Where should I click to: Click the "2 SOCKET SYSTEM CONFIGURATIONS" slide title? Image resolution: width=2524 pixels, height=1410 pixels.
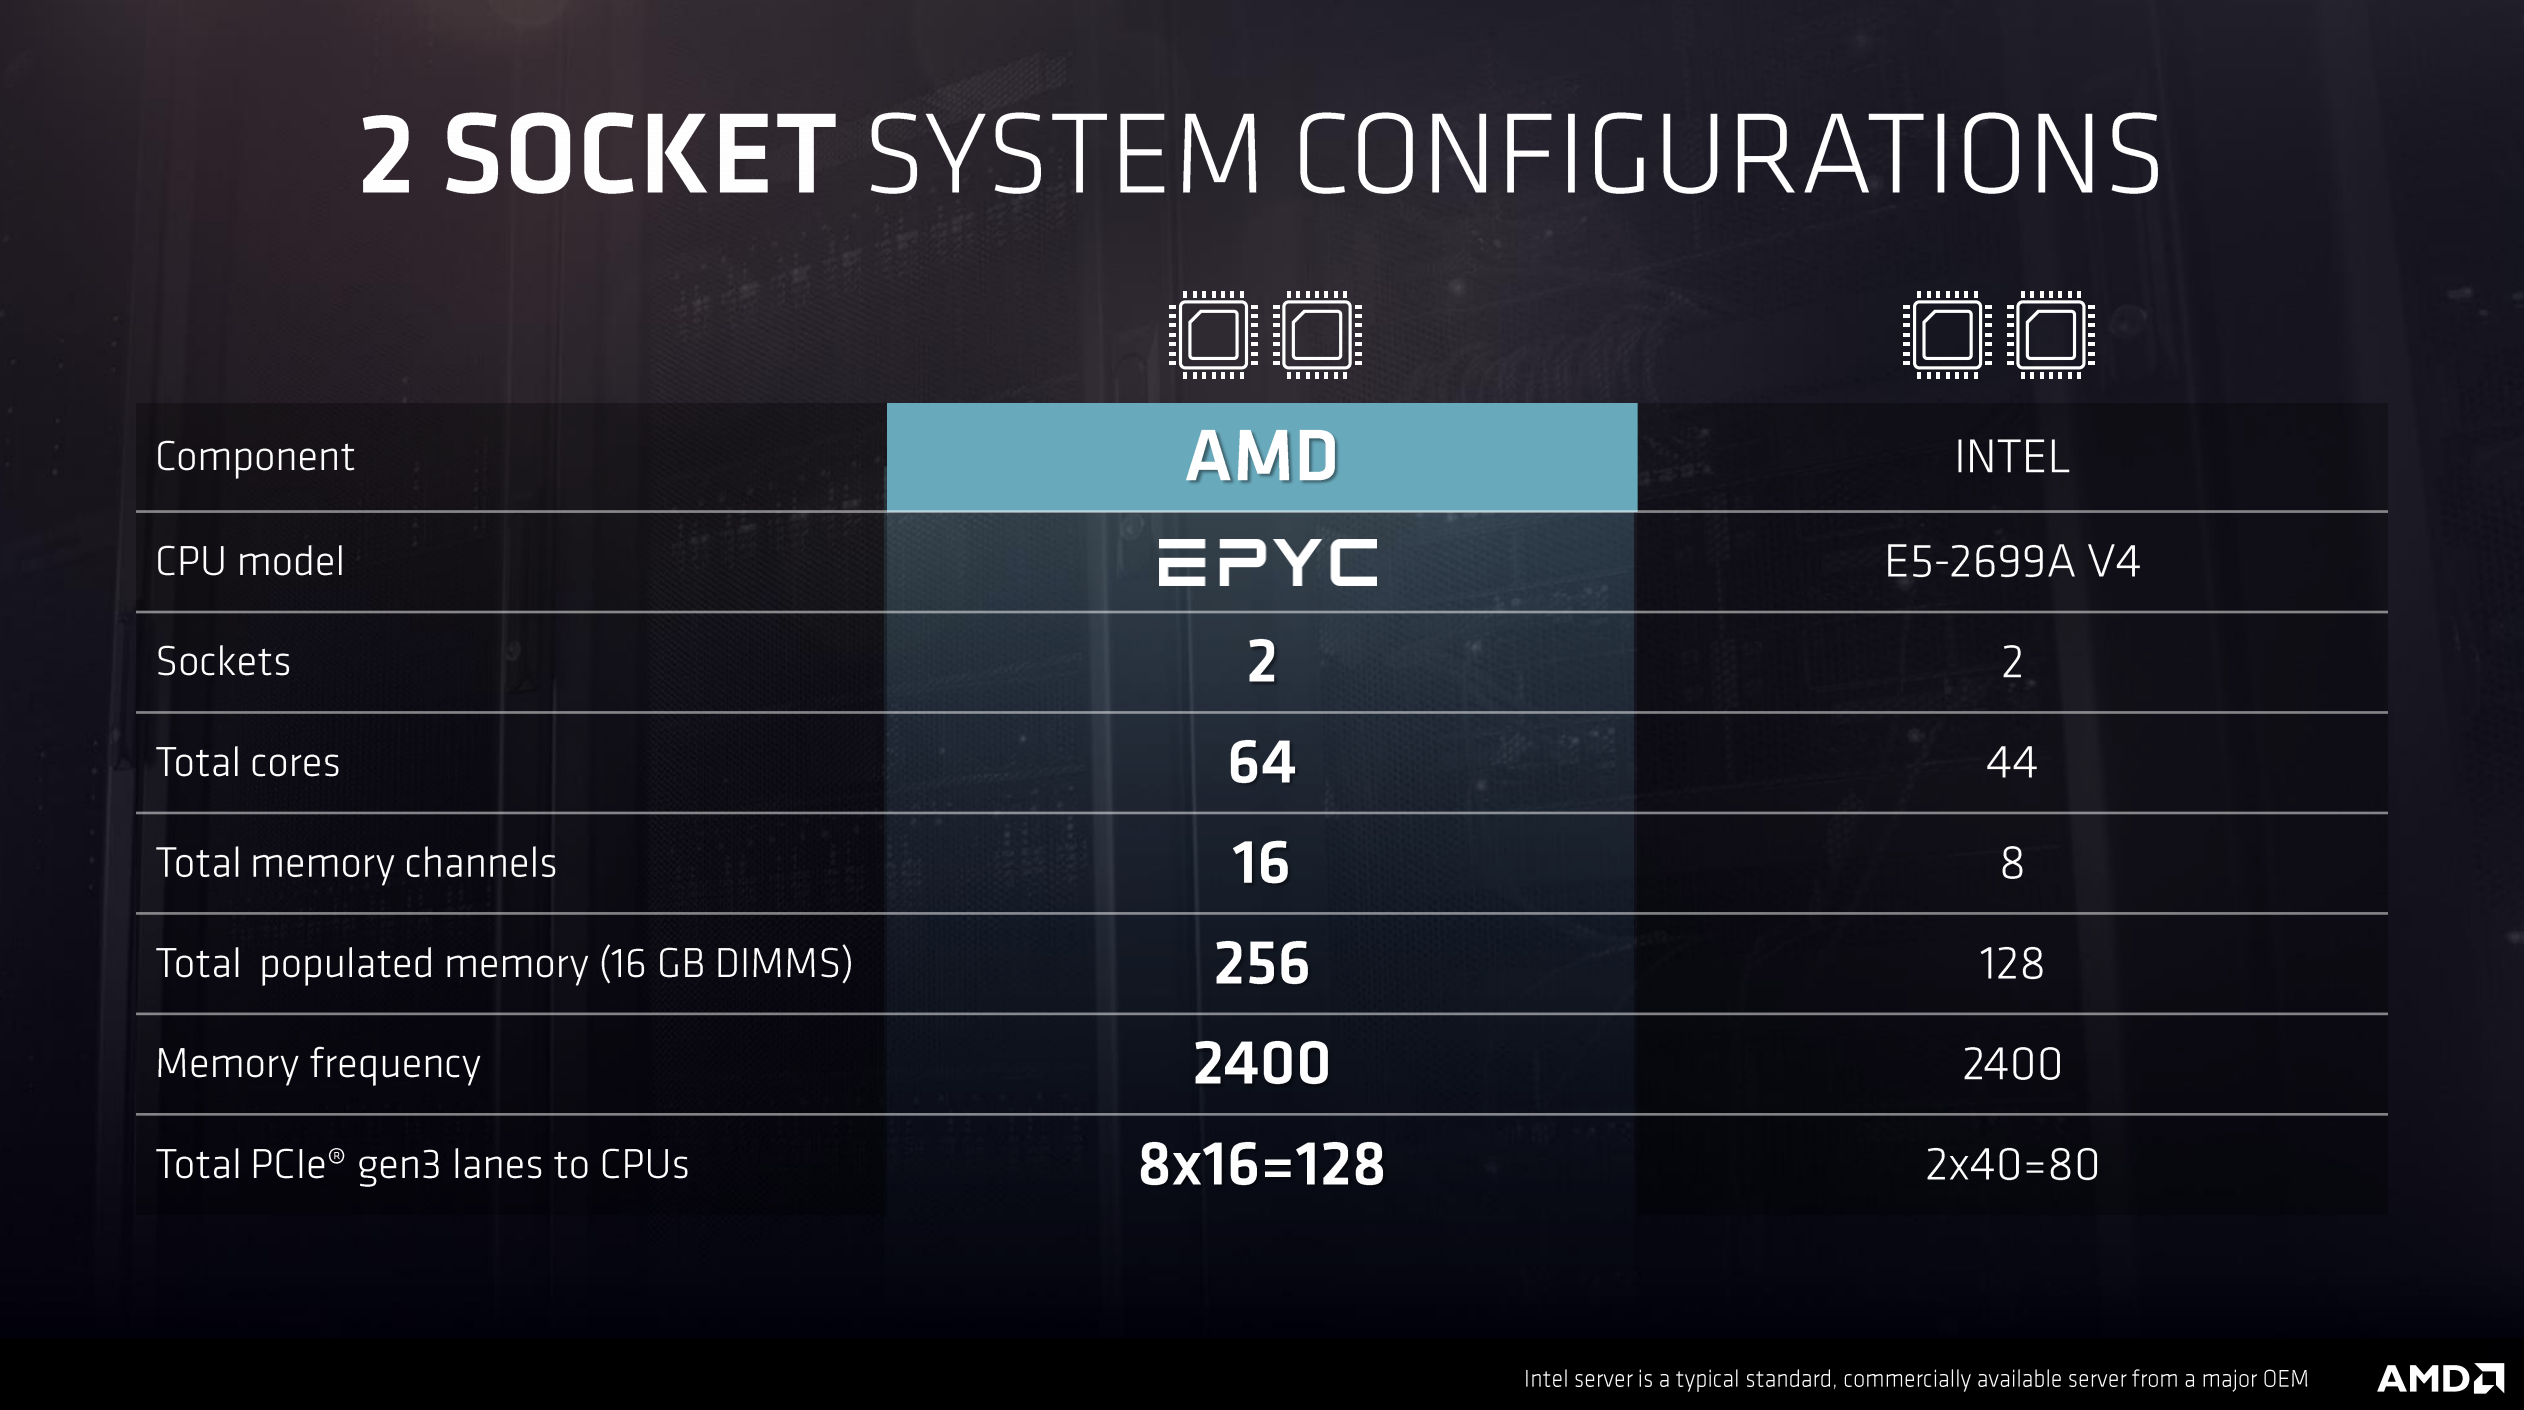coord(1260,155)
